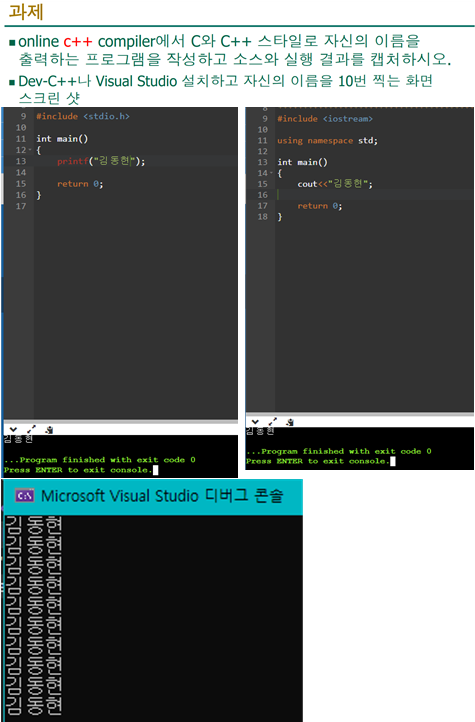Click the '김동현' output in the left console
Image resolution: width=475 pixels, height=722 pixels.
click(18, 439)
